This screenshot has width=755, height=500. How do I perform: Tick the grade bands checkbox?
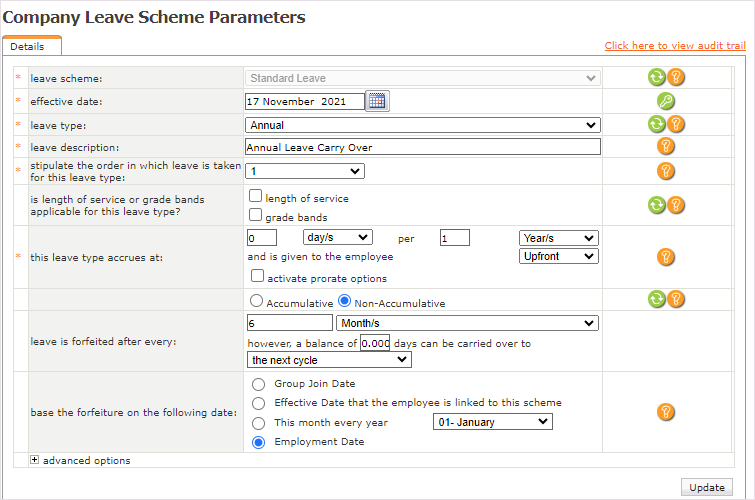[256, 216]
